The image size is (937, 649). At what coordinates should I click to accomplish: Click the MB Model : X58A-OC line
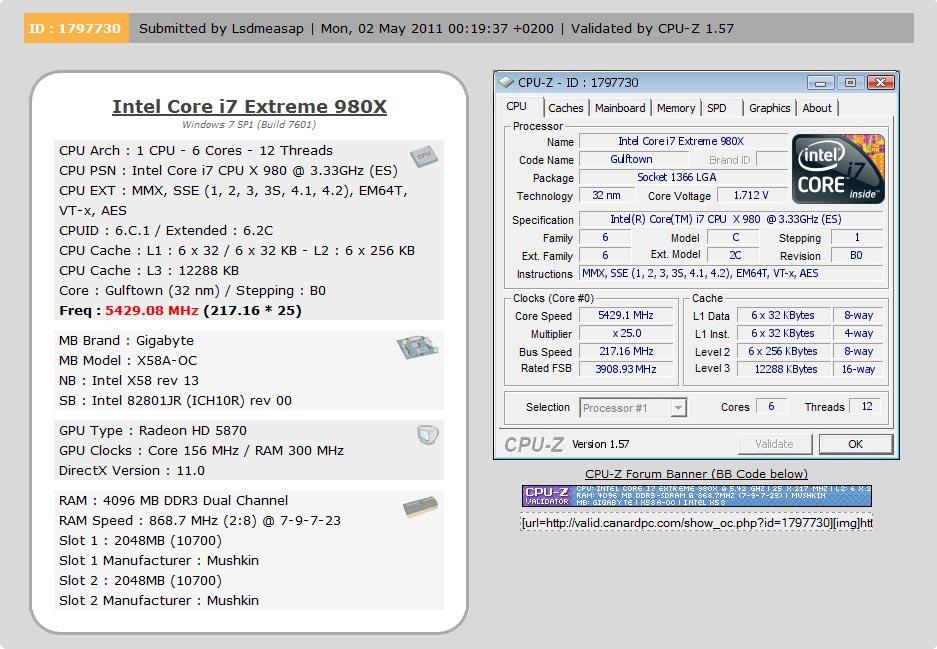point(128,360)
